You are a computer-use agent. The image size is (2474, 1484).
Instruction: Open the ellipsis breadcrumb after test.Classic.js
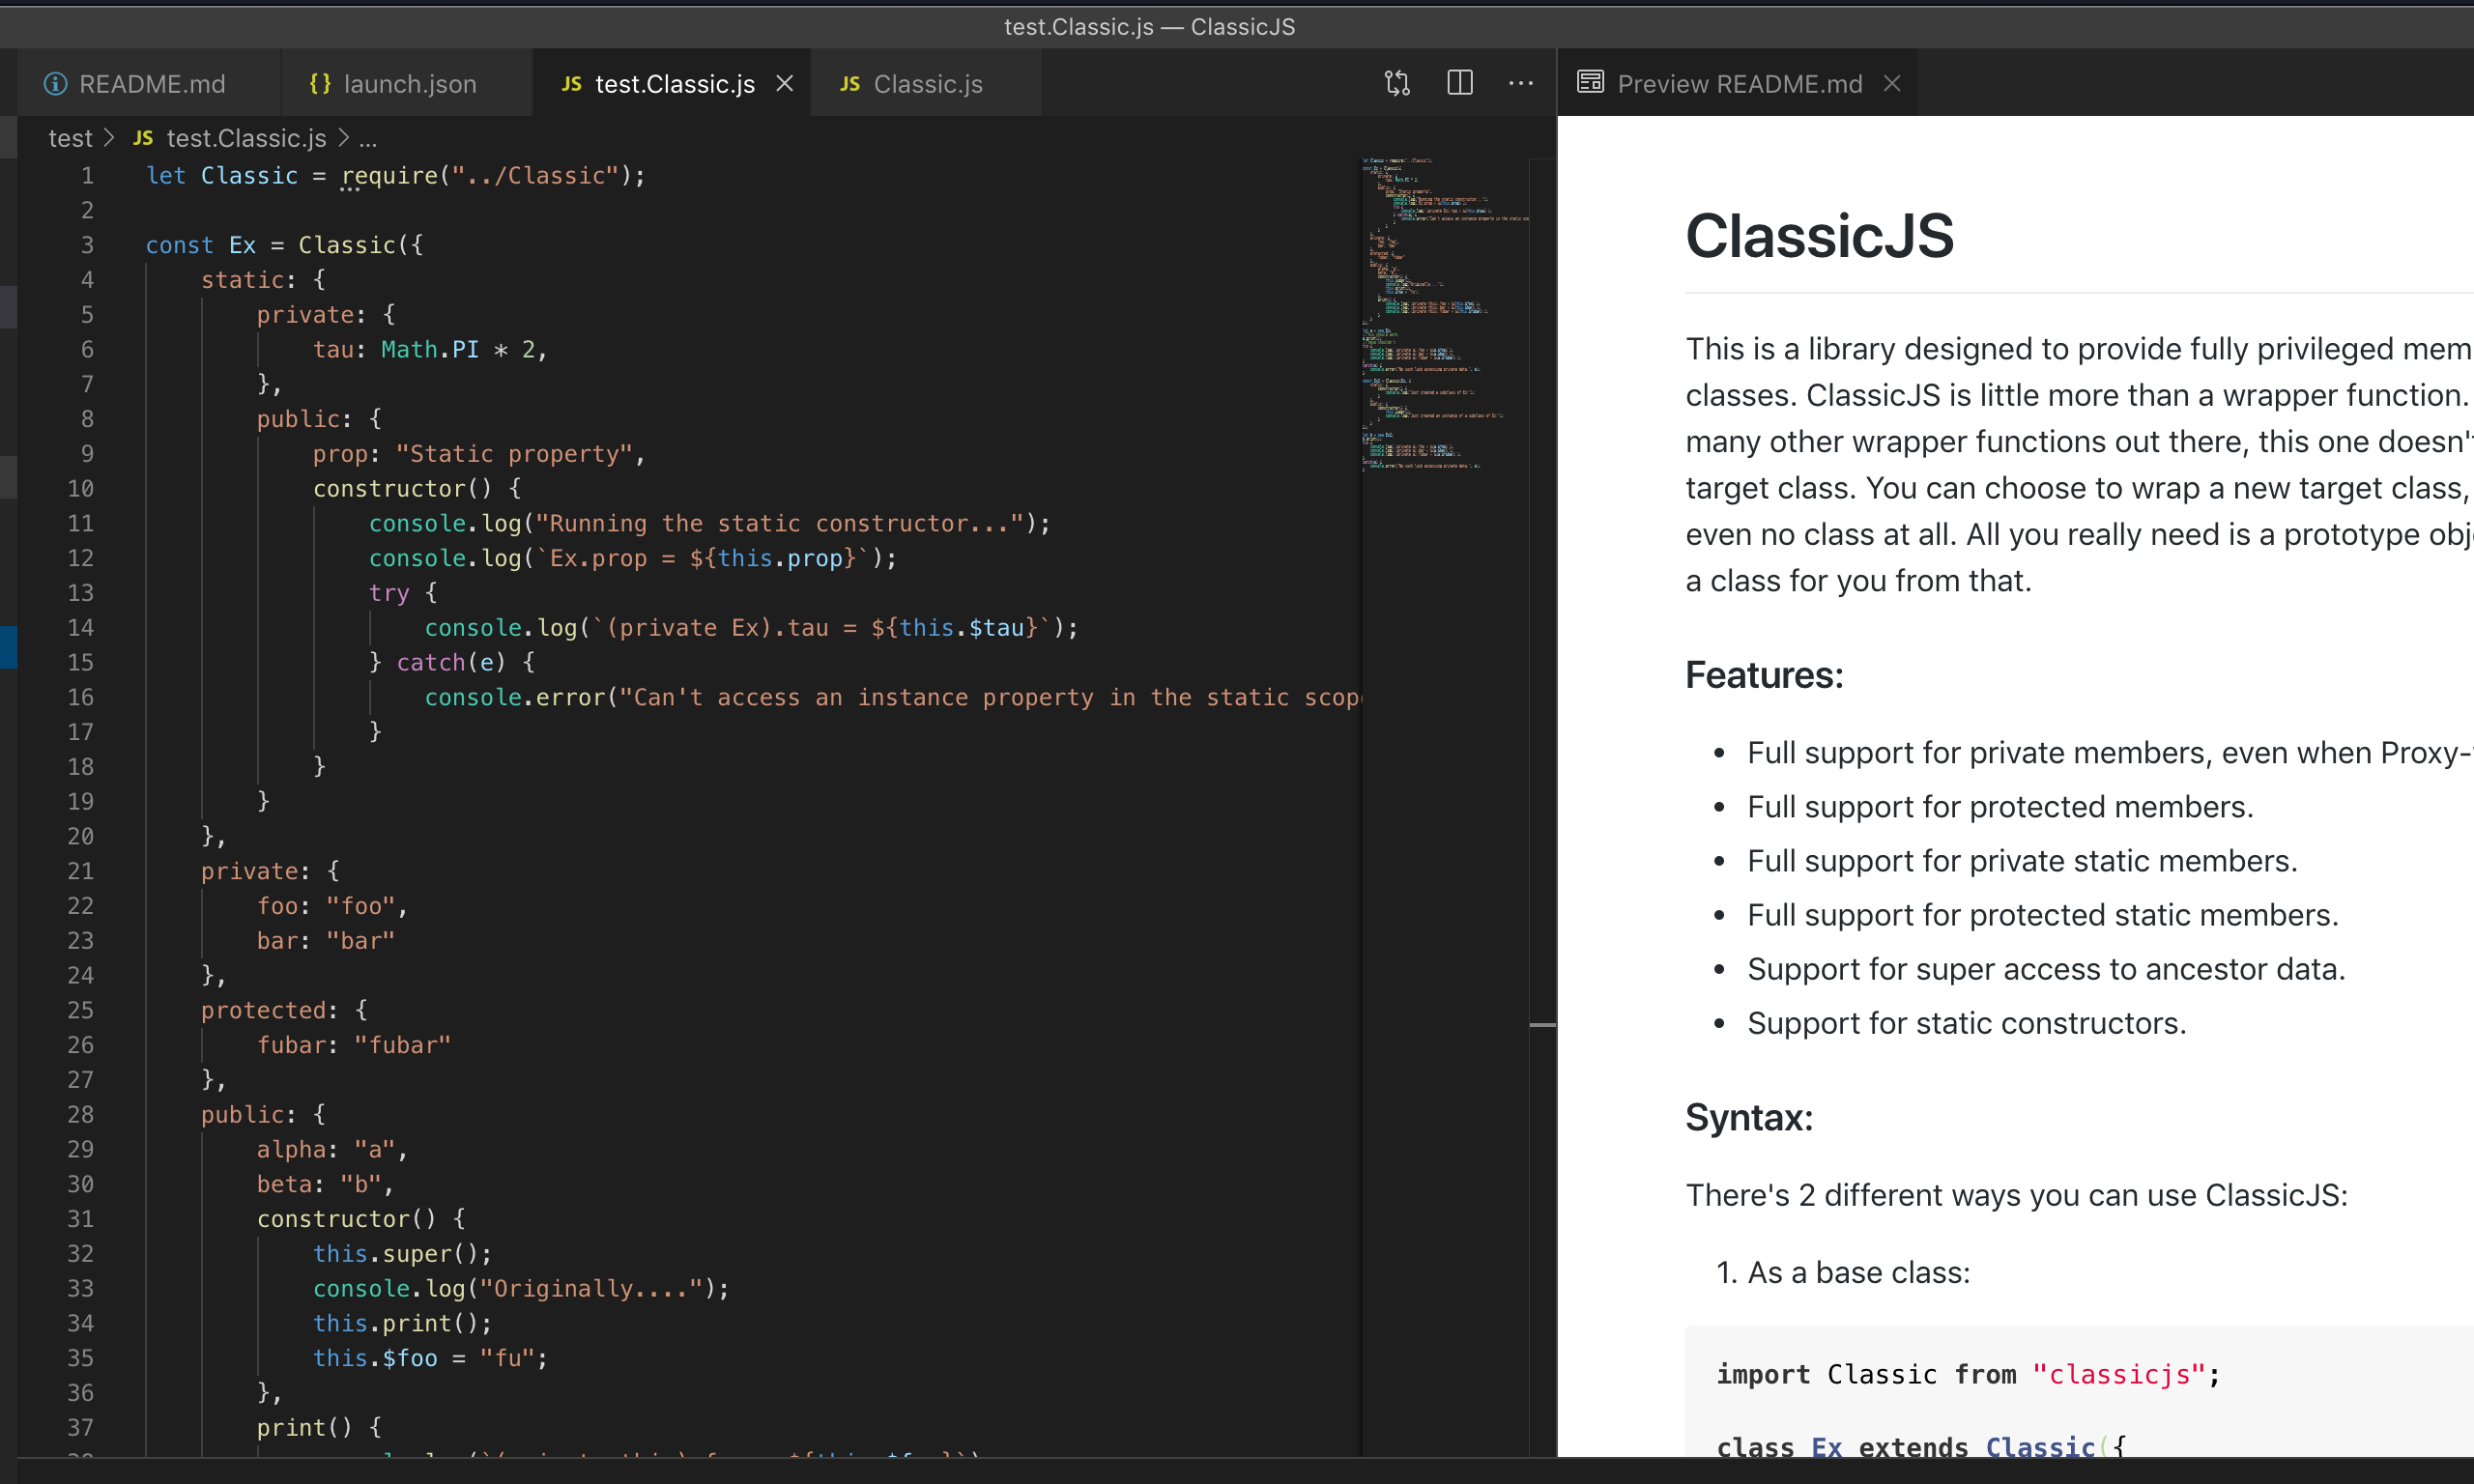[x=368, y=138]
